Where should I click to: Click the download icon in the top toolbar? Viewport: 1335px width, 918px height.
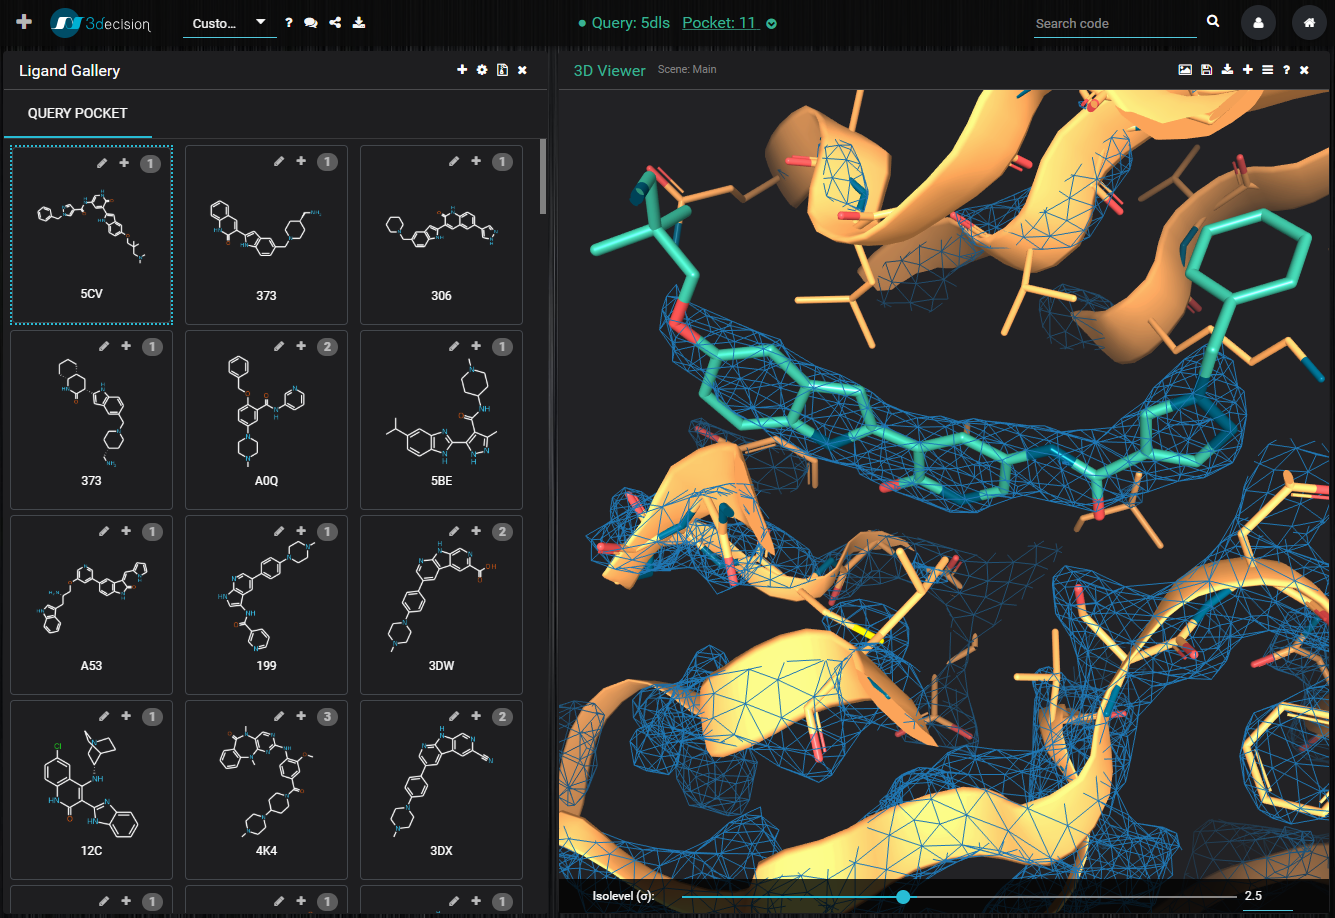(359, 22)
